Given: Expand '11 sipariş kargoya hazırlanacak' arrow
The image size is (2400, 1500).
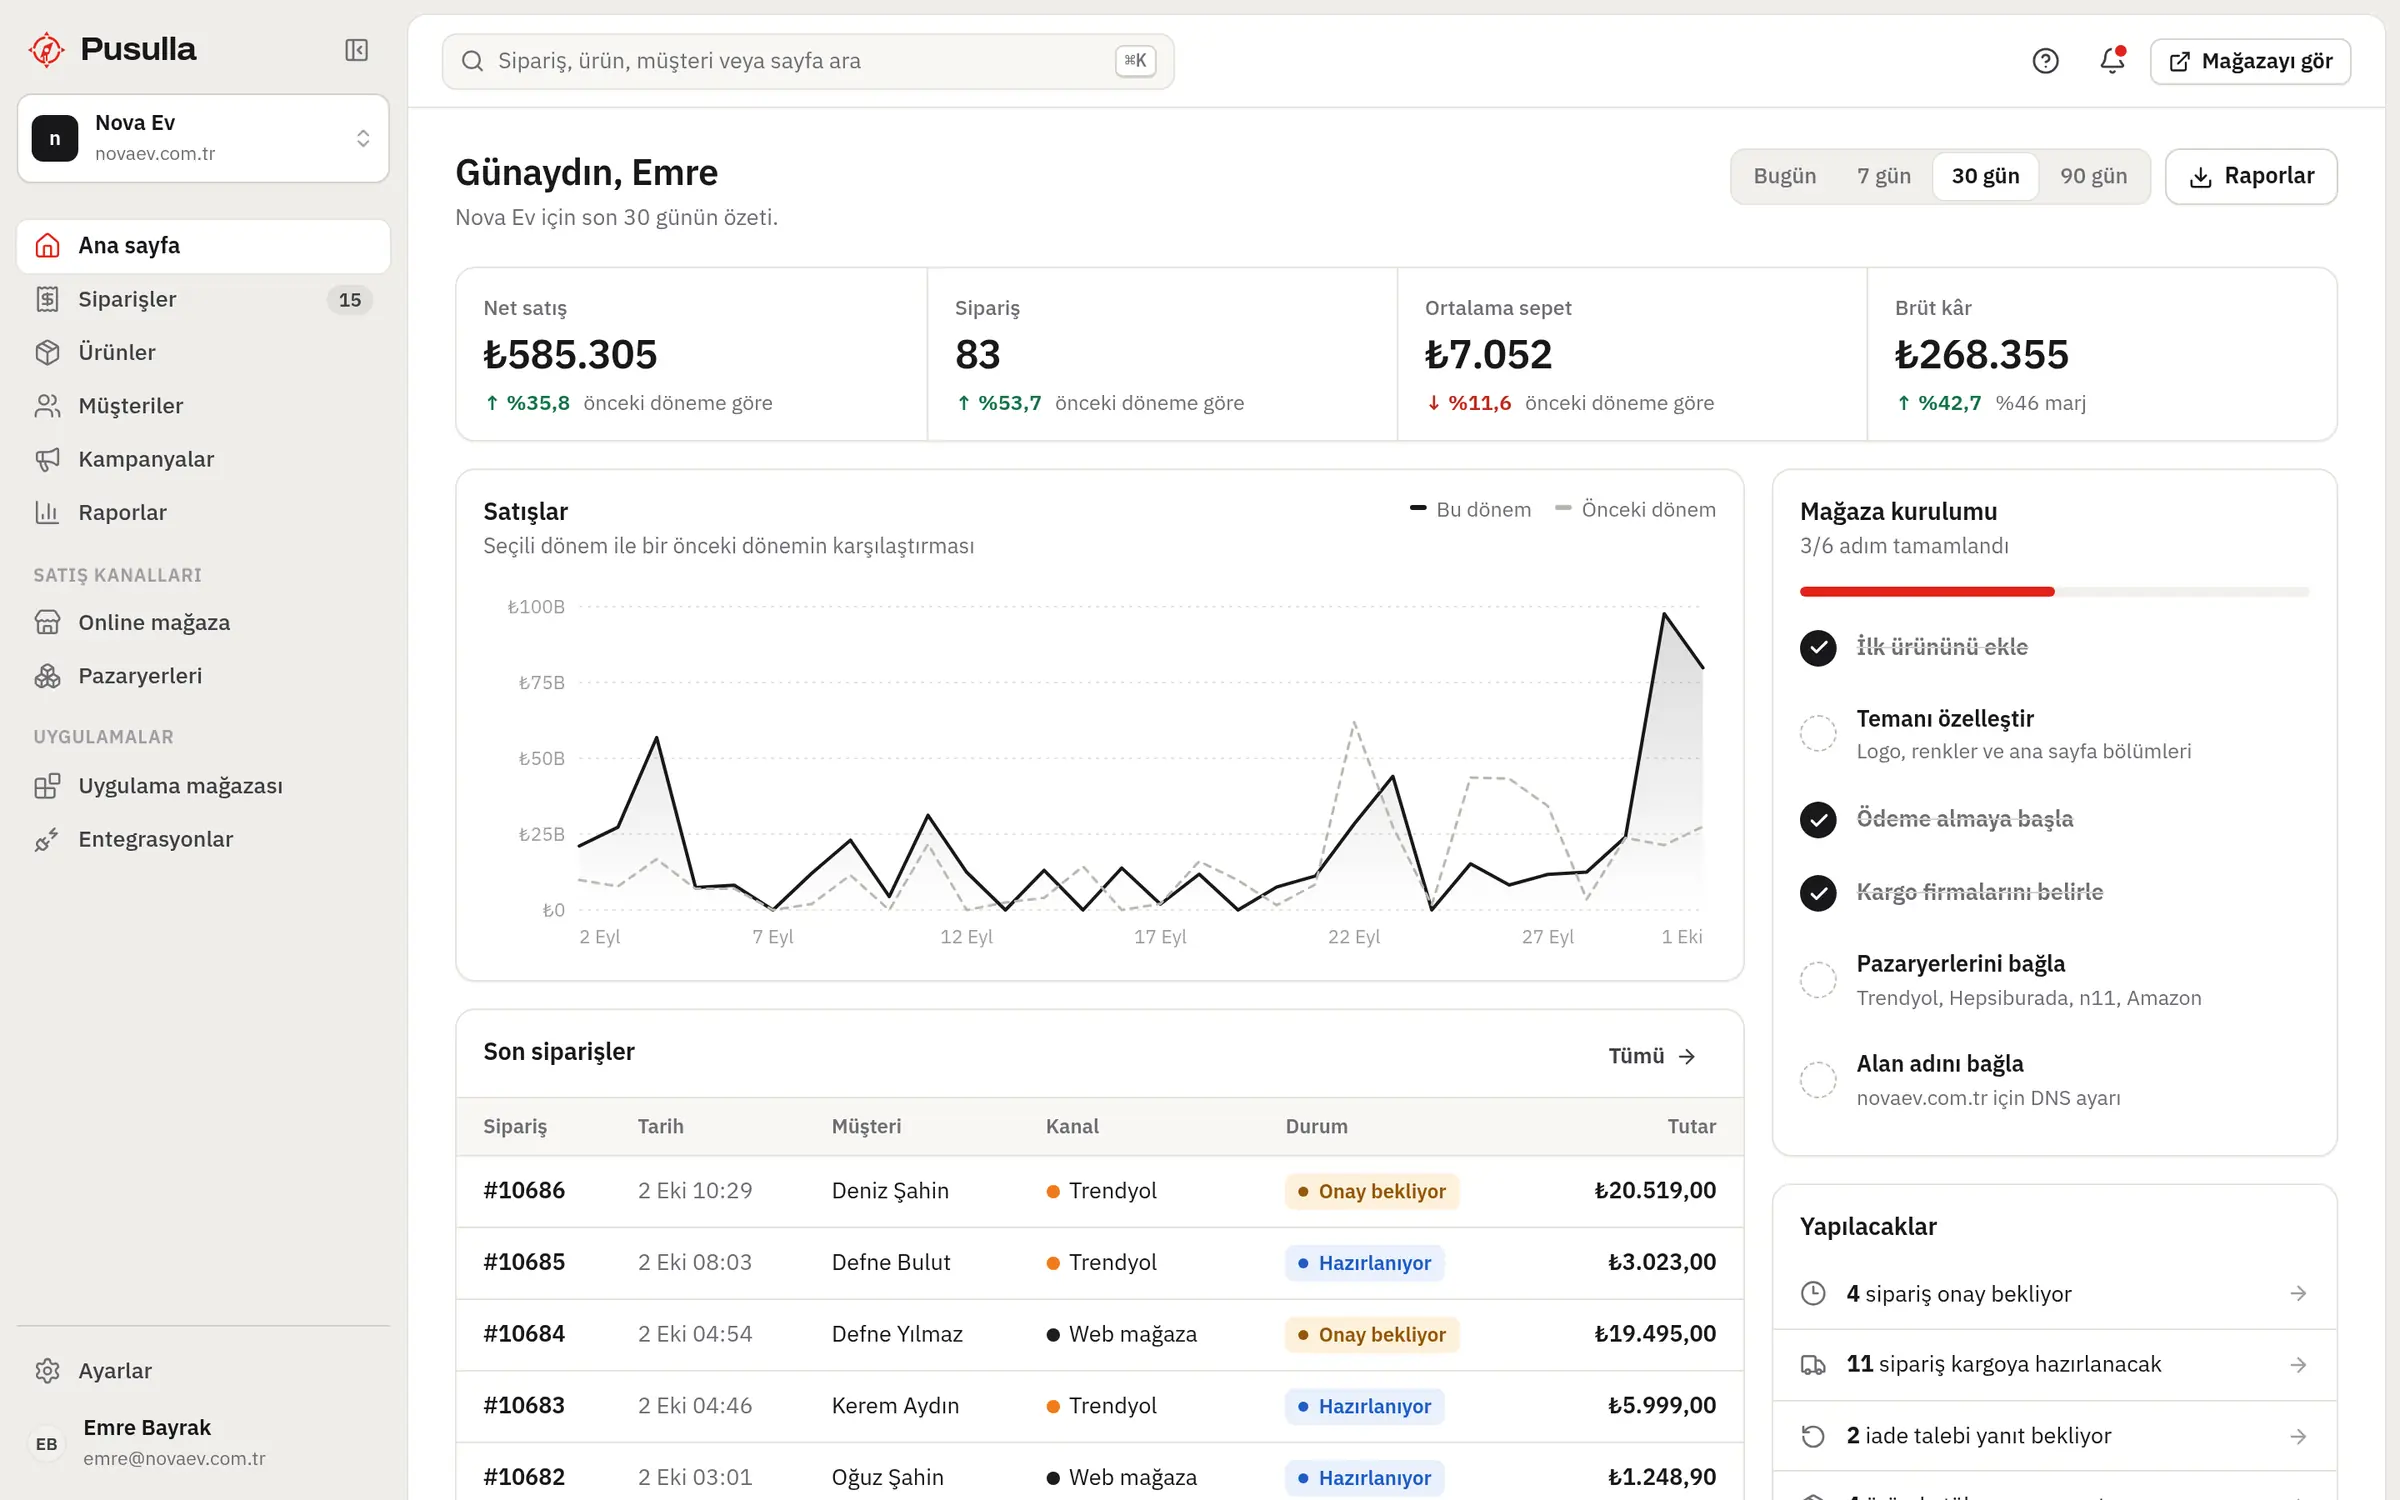Looking at the screenshot, I should pyautogui.click(x=2298, y=1364).
